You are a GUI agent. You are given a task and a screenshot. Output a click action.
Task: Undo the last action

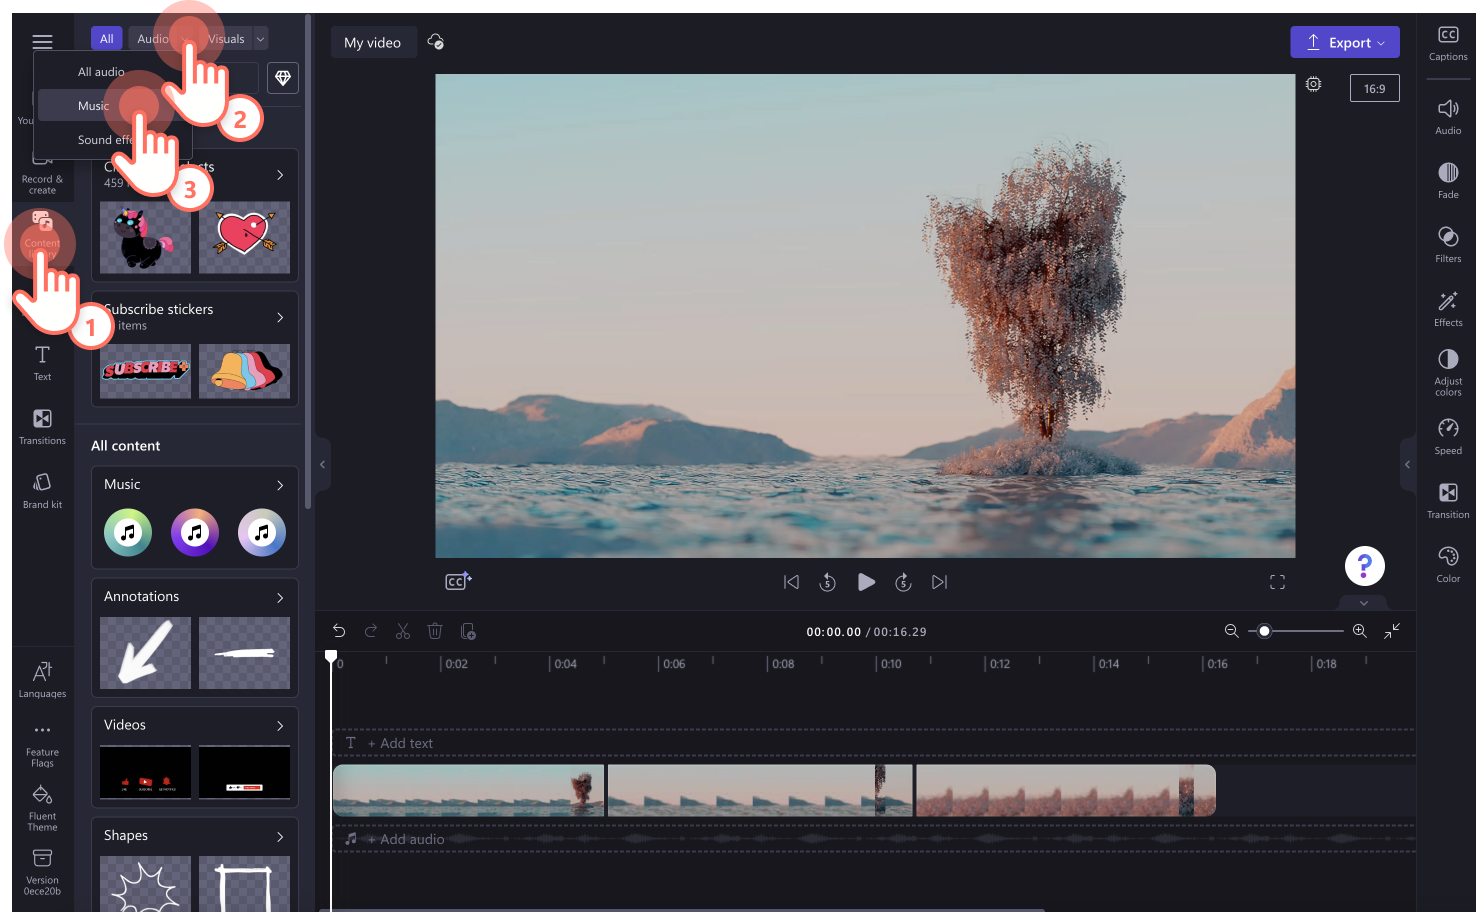coord(339,631)
